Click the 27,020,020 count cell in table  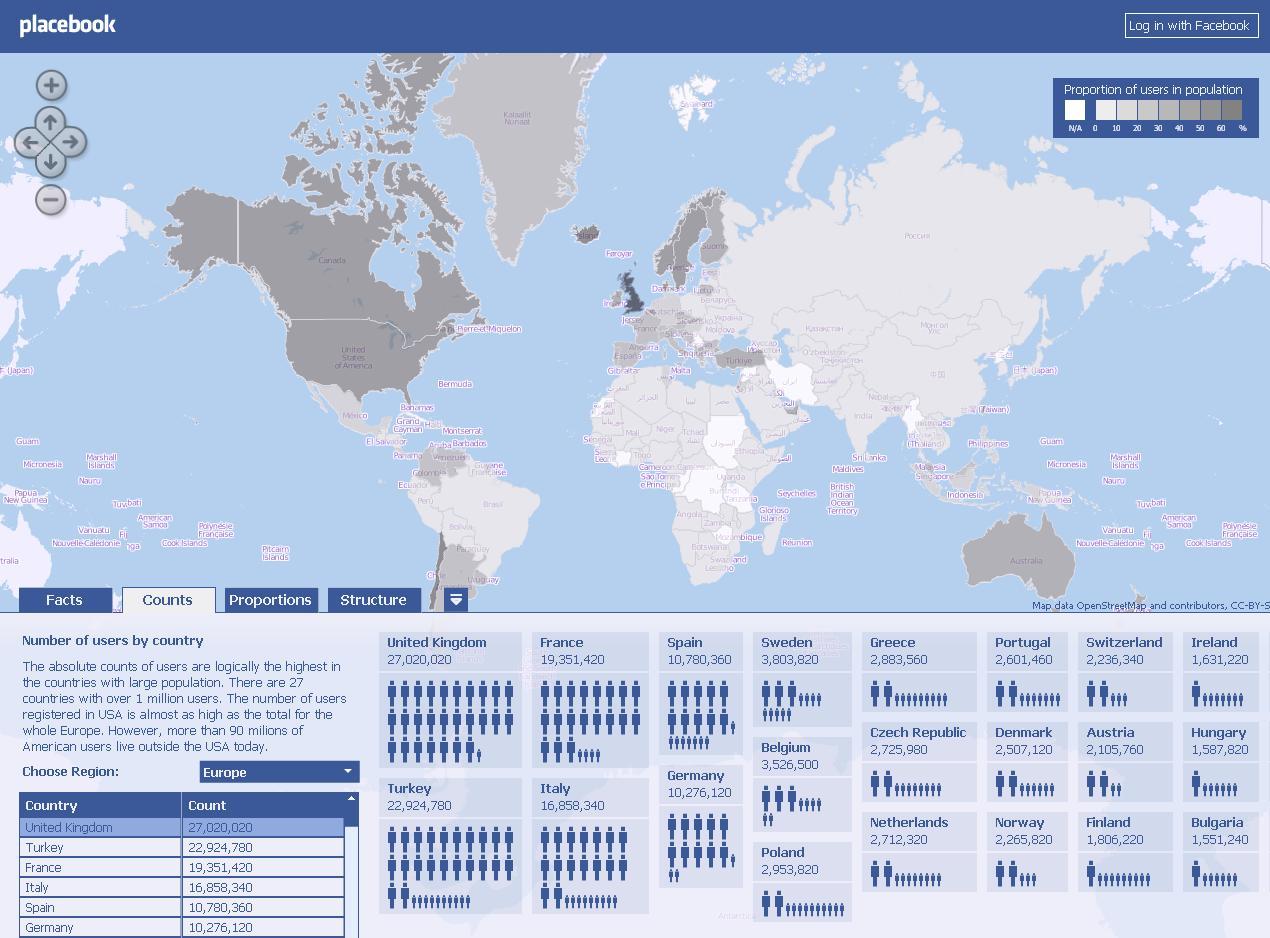coord(263,827)
